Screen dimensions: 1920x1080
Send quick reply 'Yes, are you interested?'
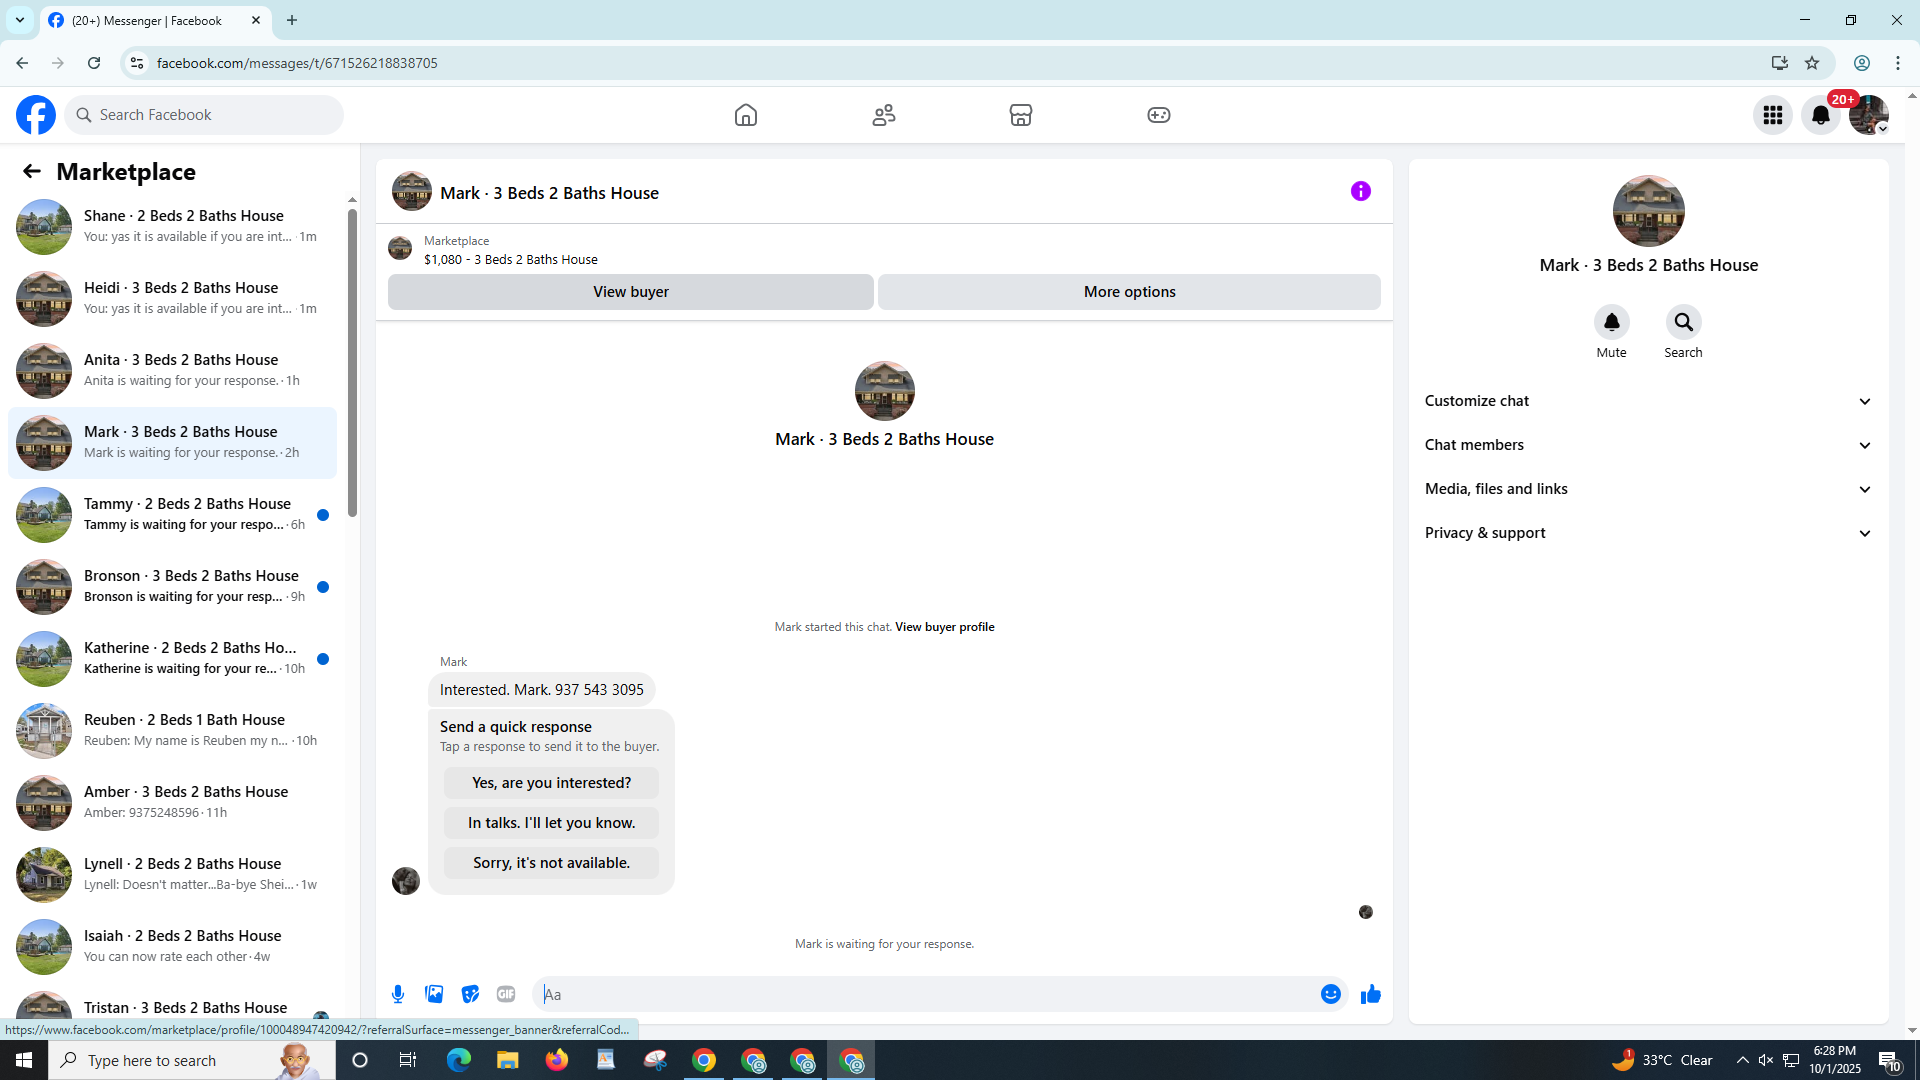(552, 783)
